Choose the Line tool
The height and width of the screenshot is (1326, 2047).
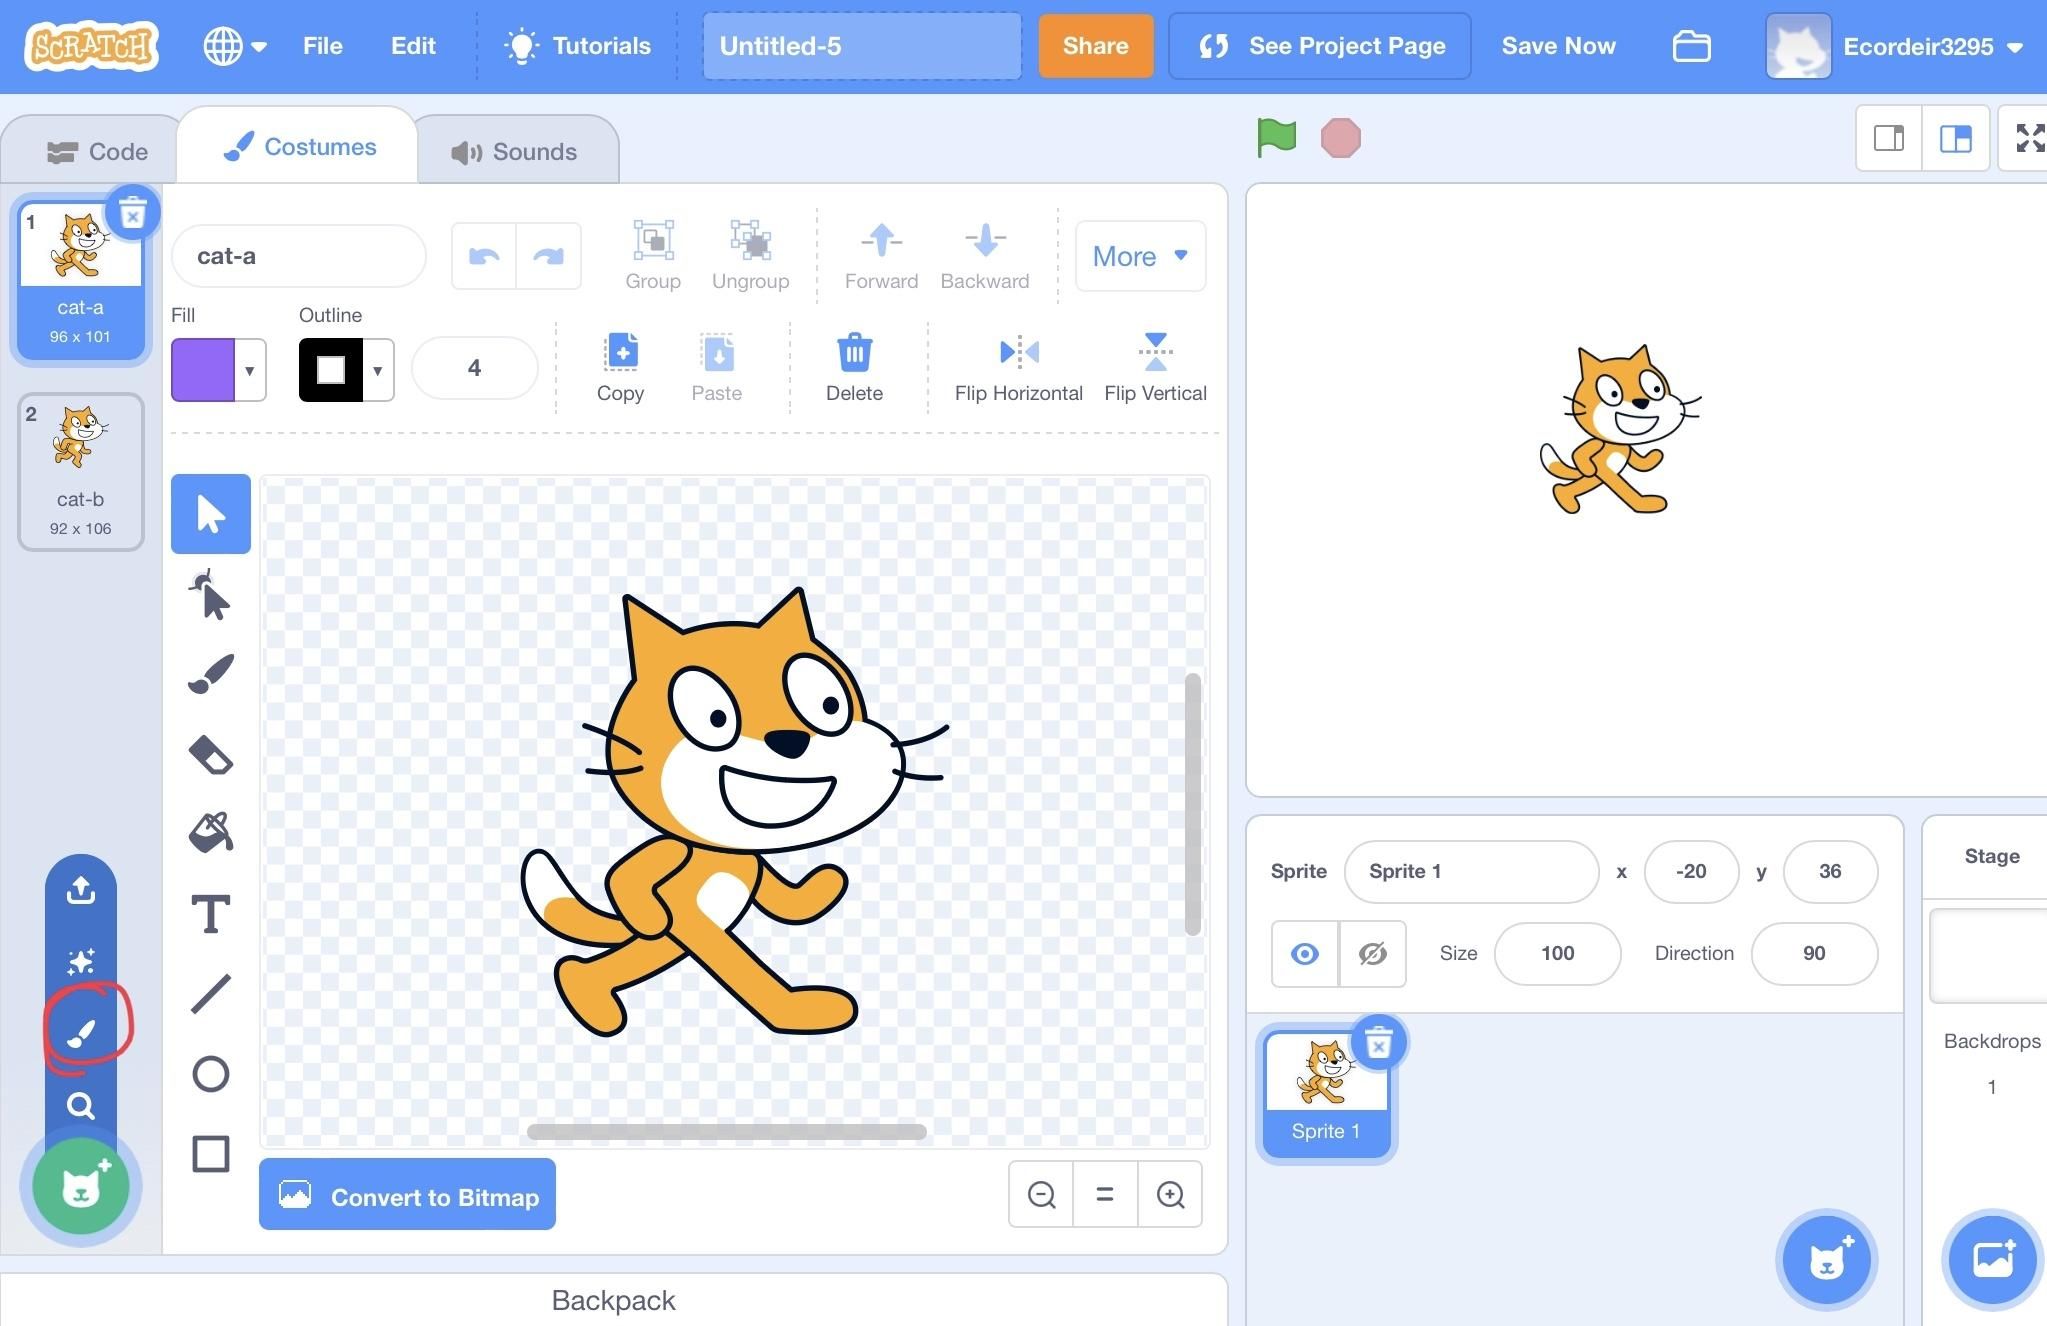pyautogui.click(x=210, y=992)
